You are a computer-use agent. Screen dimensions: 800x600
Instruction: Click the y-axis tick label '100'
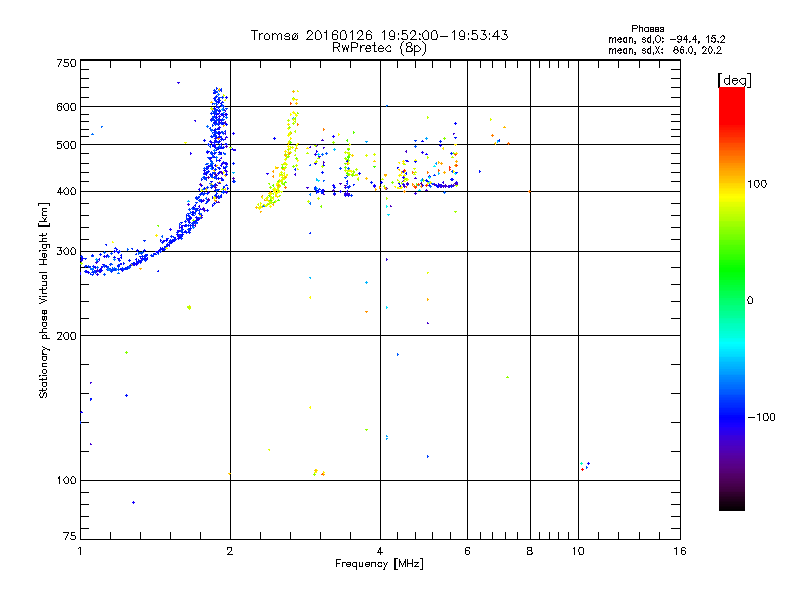66,481
